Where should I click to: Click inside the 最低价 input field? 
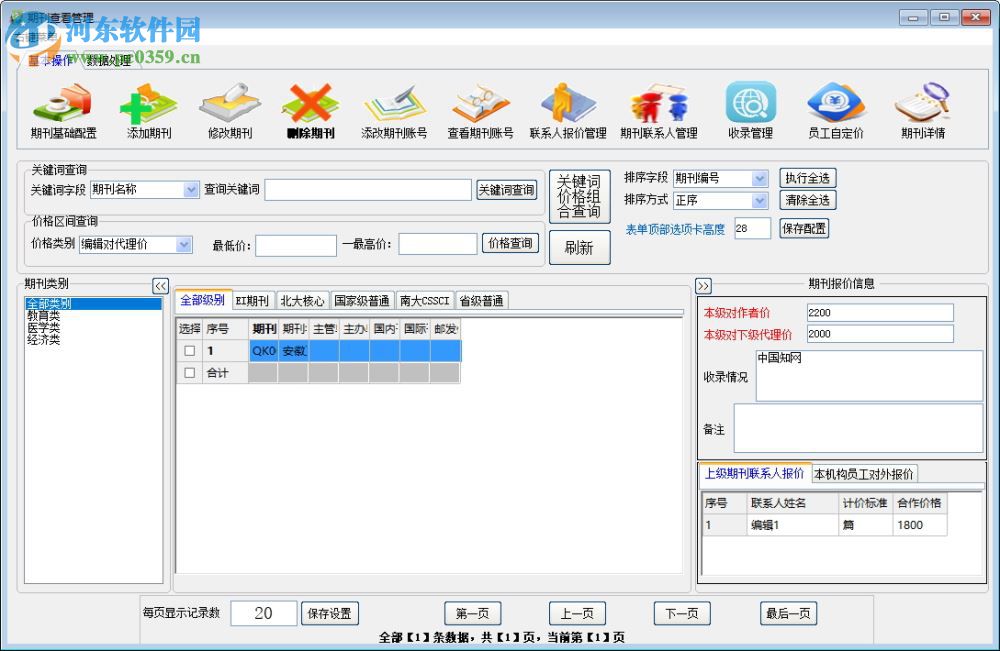pyautogui.click(x=295, y=243)
